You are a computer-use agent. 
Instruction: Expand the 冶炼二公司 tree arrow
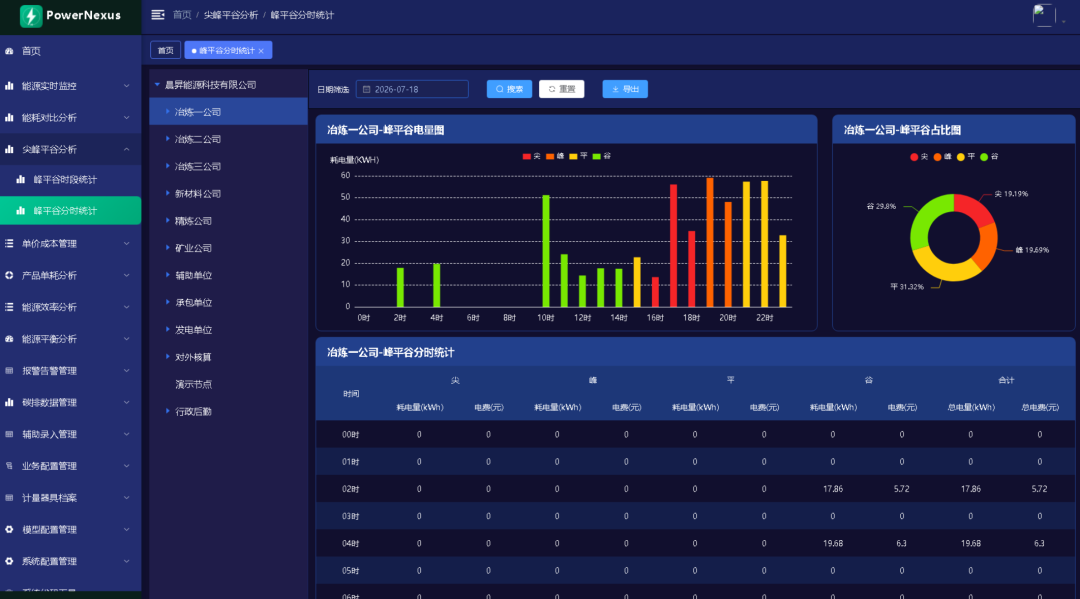pos(167,139)
